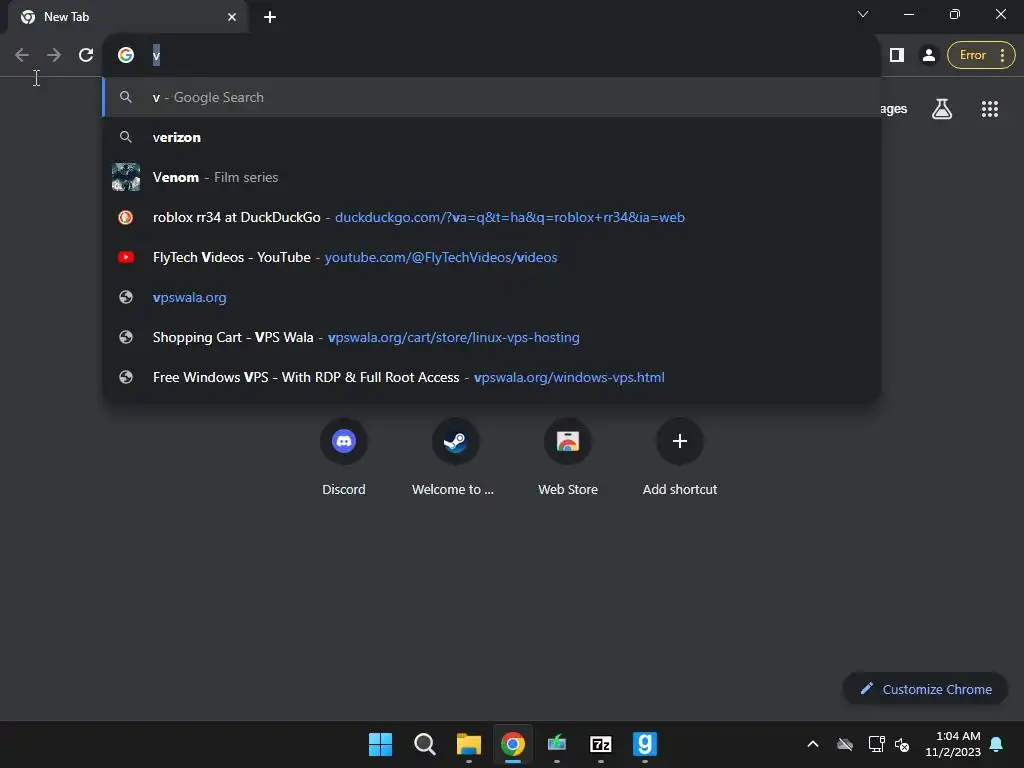Open the Discord shortcut
Viewport: 1024px width, 768px height.
[344, 456]
